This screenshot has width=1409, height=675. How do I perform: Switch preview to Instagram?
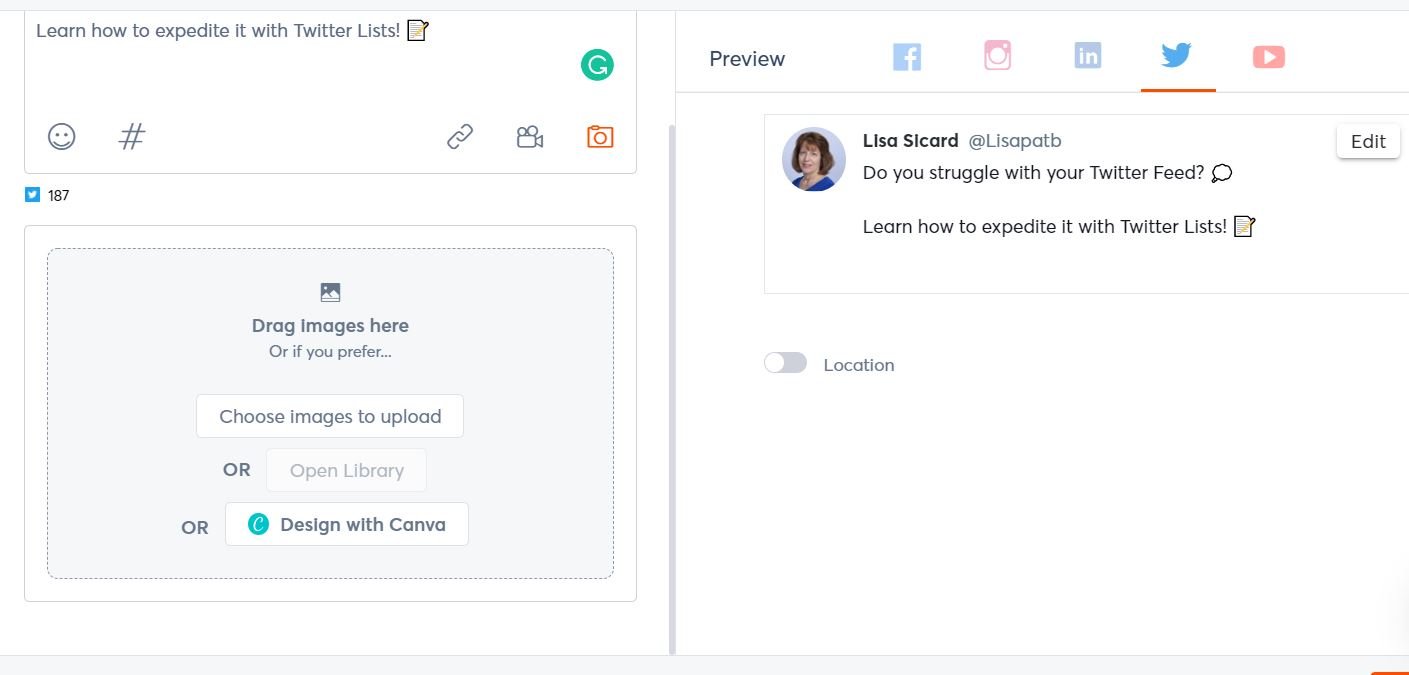pos(997,56)
